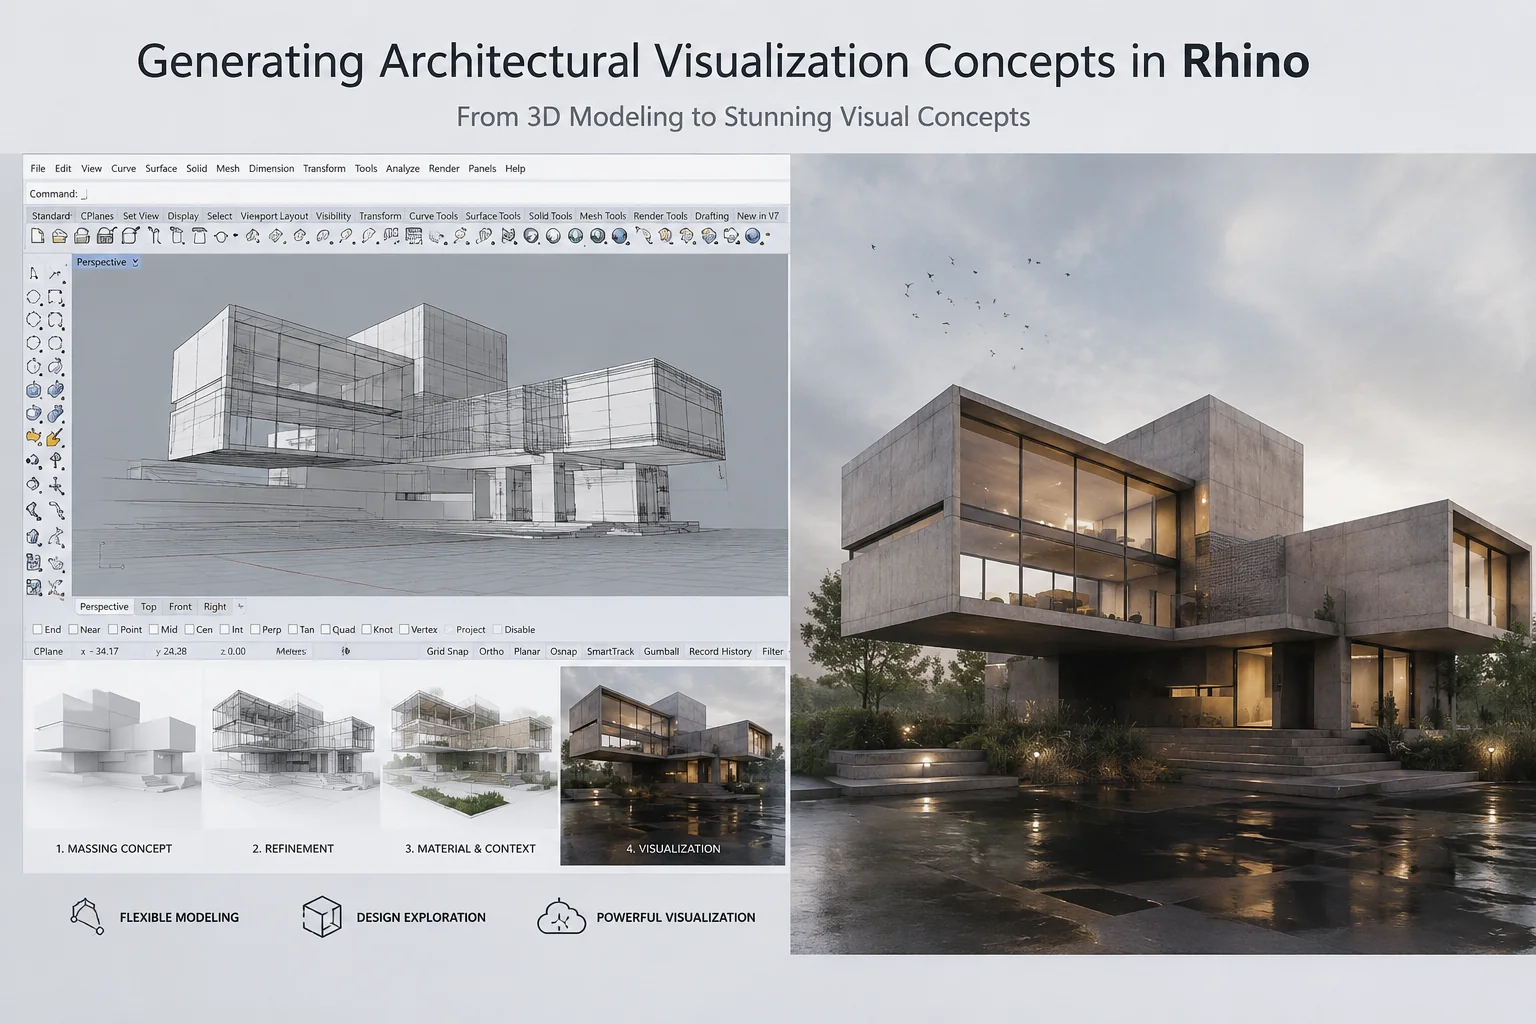
Task: Click the Flexible Modeling curve icon
Action: [87, 916]
